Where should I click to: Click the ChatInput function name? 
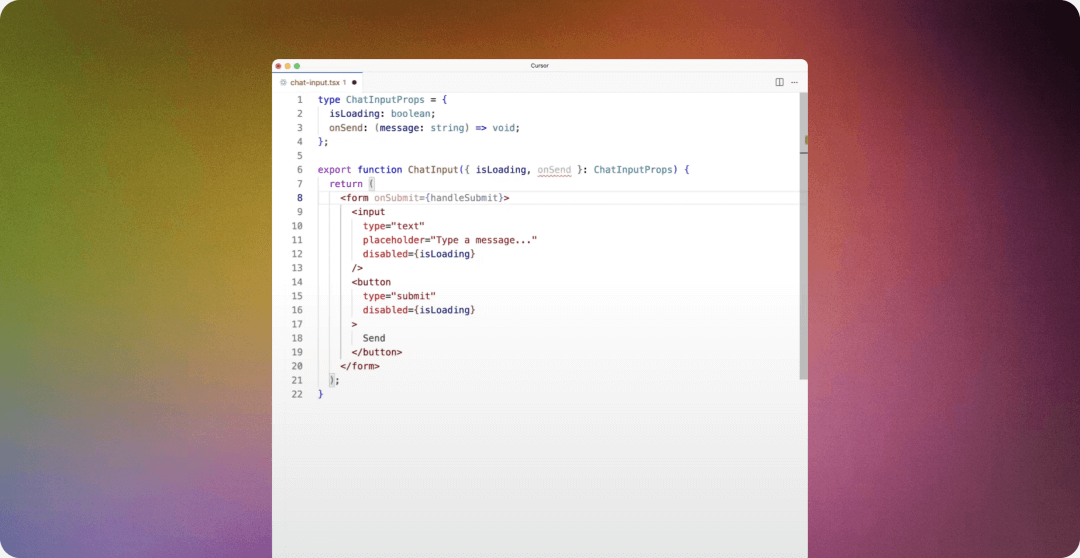pos(433,170)
